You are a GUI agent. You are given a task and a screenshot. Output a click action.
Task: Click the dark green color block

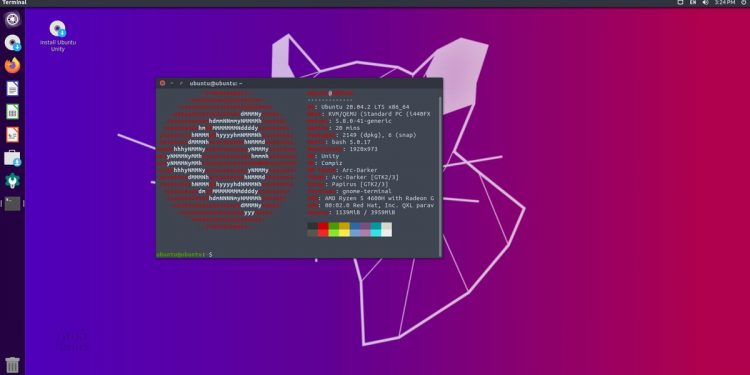tap(333, 226)
